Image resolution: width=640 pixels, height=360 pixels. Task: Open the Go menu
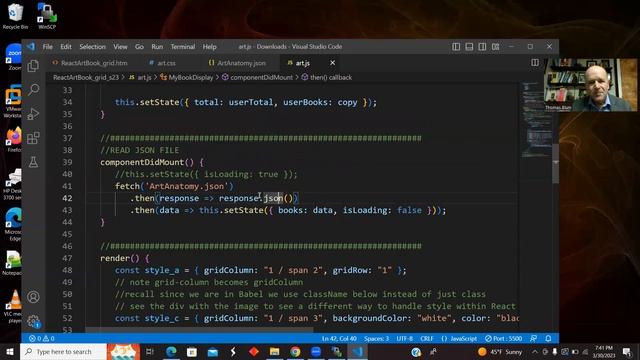tap(139, 47)
